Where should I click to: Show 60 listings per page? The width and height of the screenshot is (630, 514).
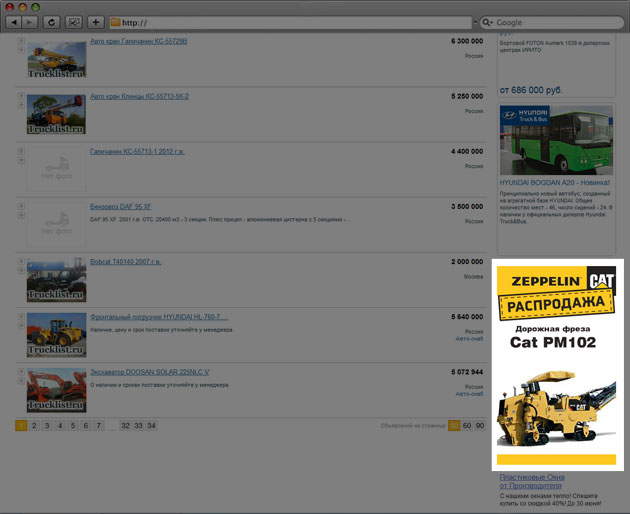(x=467, y=426)
